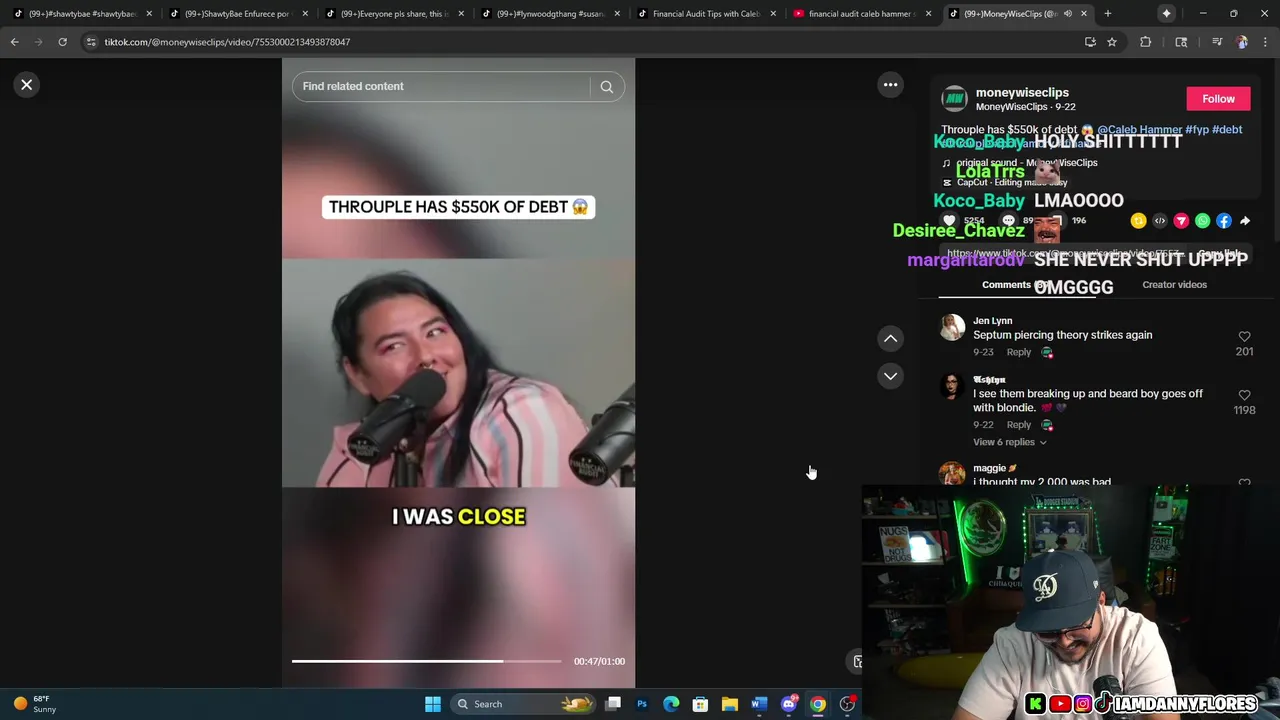The image size is (1280, 720).
Task: Reply to Jen Lynn's comment
Action: coord(1018,352)
